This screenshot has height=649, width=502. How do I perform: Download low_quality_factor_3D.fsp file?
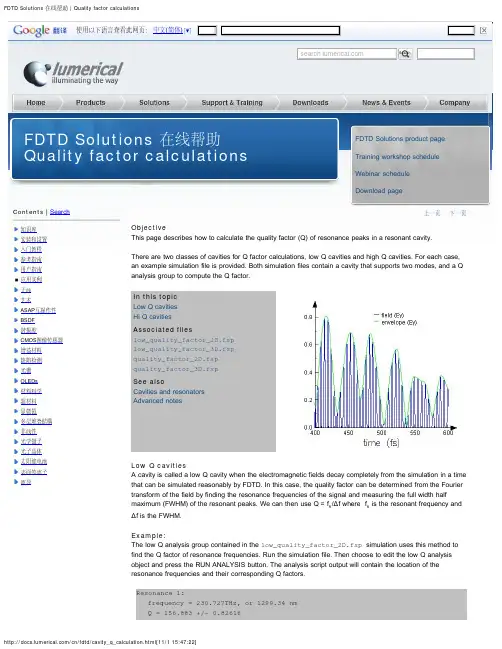[184, 349]
